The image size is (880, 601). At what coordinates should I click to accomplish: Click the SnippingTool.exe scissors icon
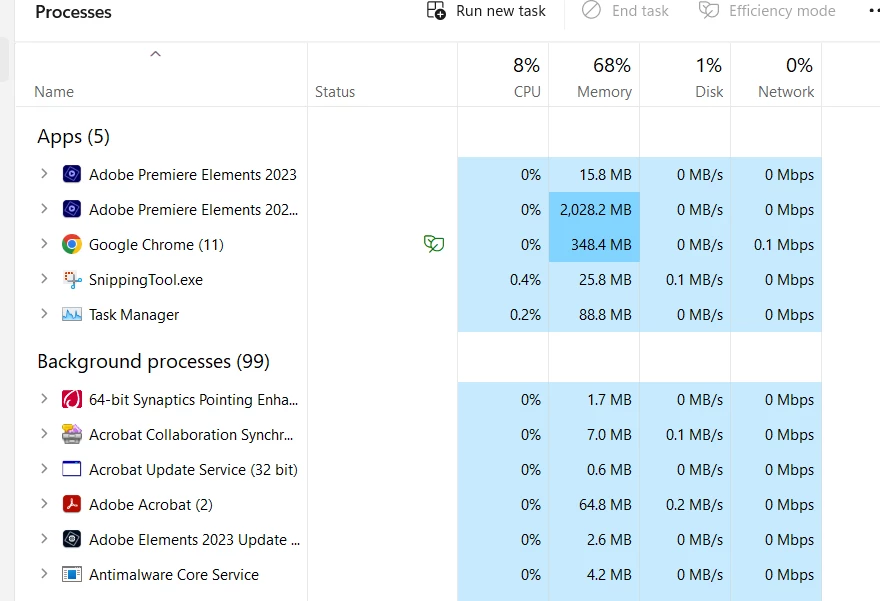(x=72, y=279)
